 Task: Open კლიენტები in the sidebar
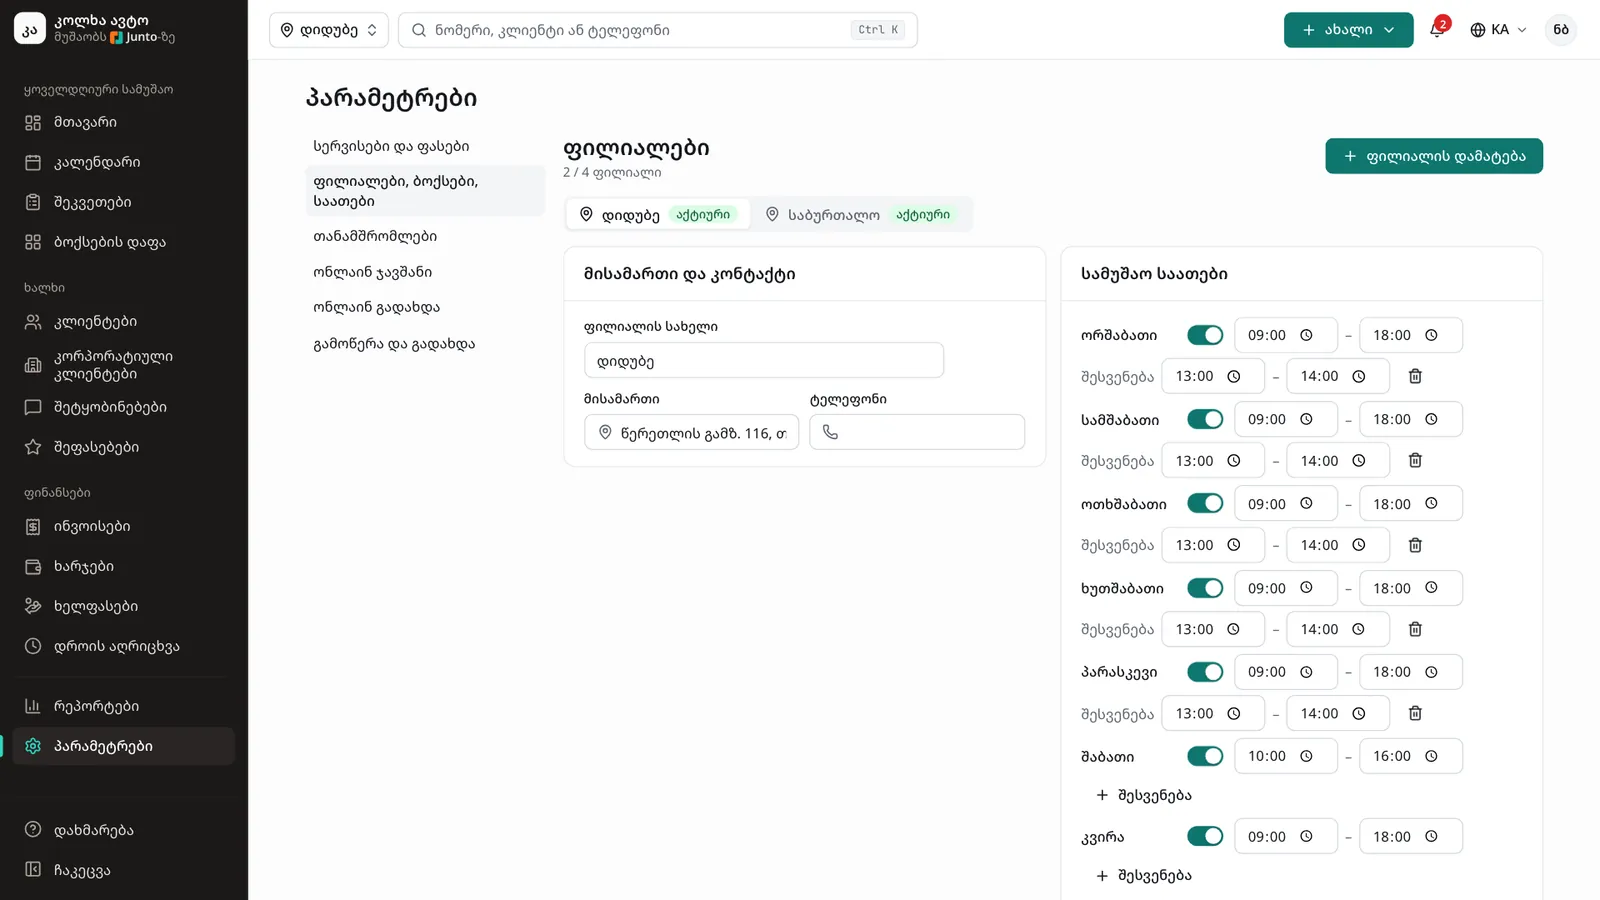(124, 322)
